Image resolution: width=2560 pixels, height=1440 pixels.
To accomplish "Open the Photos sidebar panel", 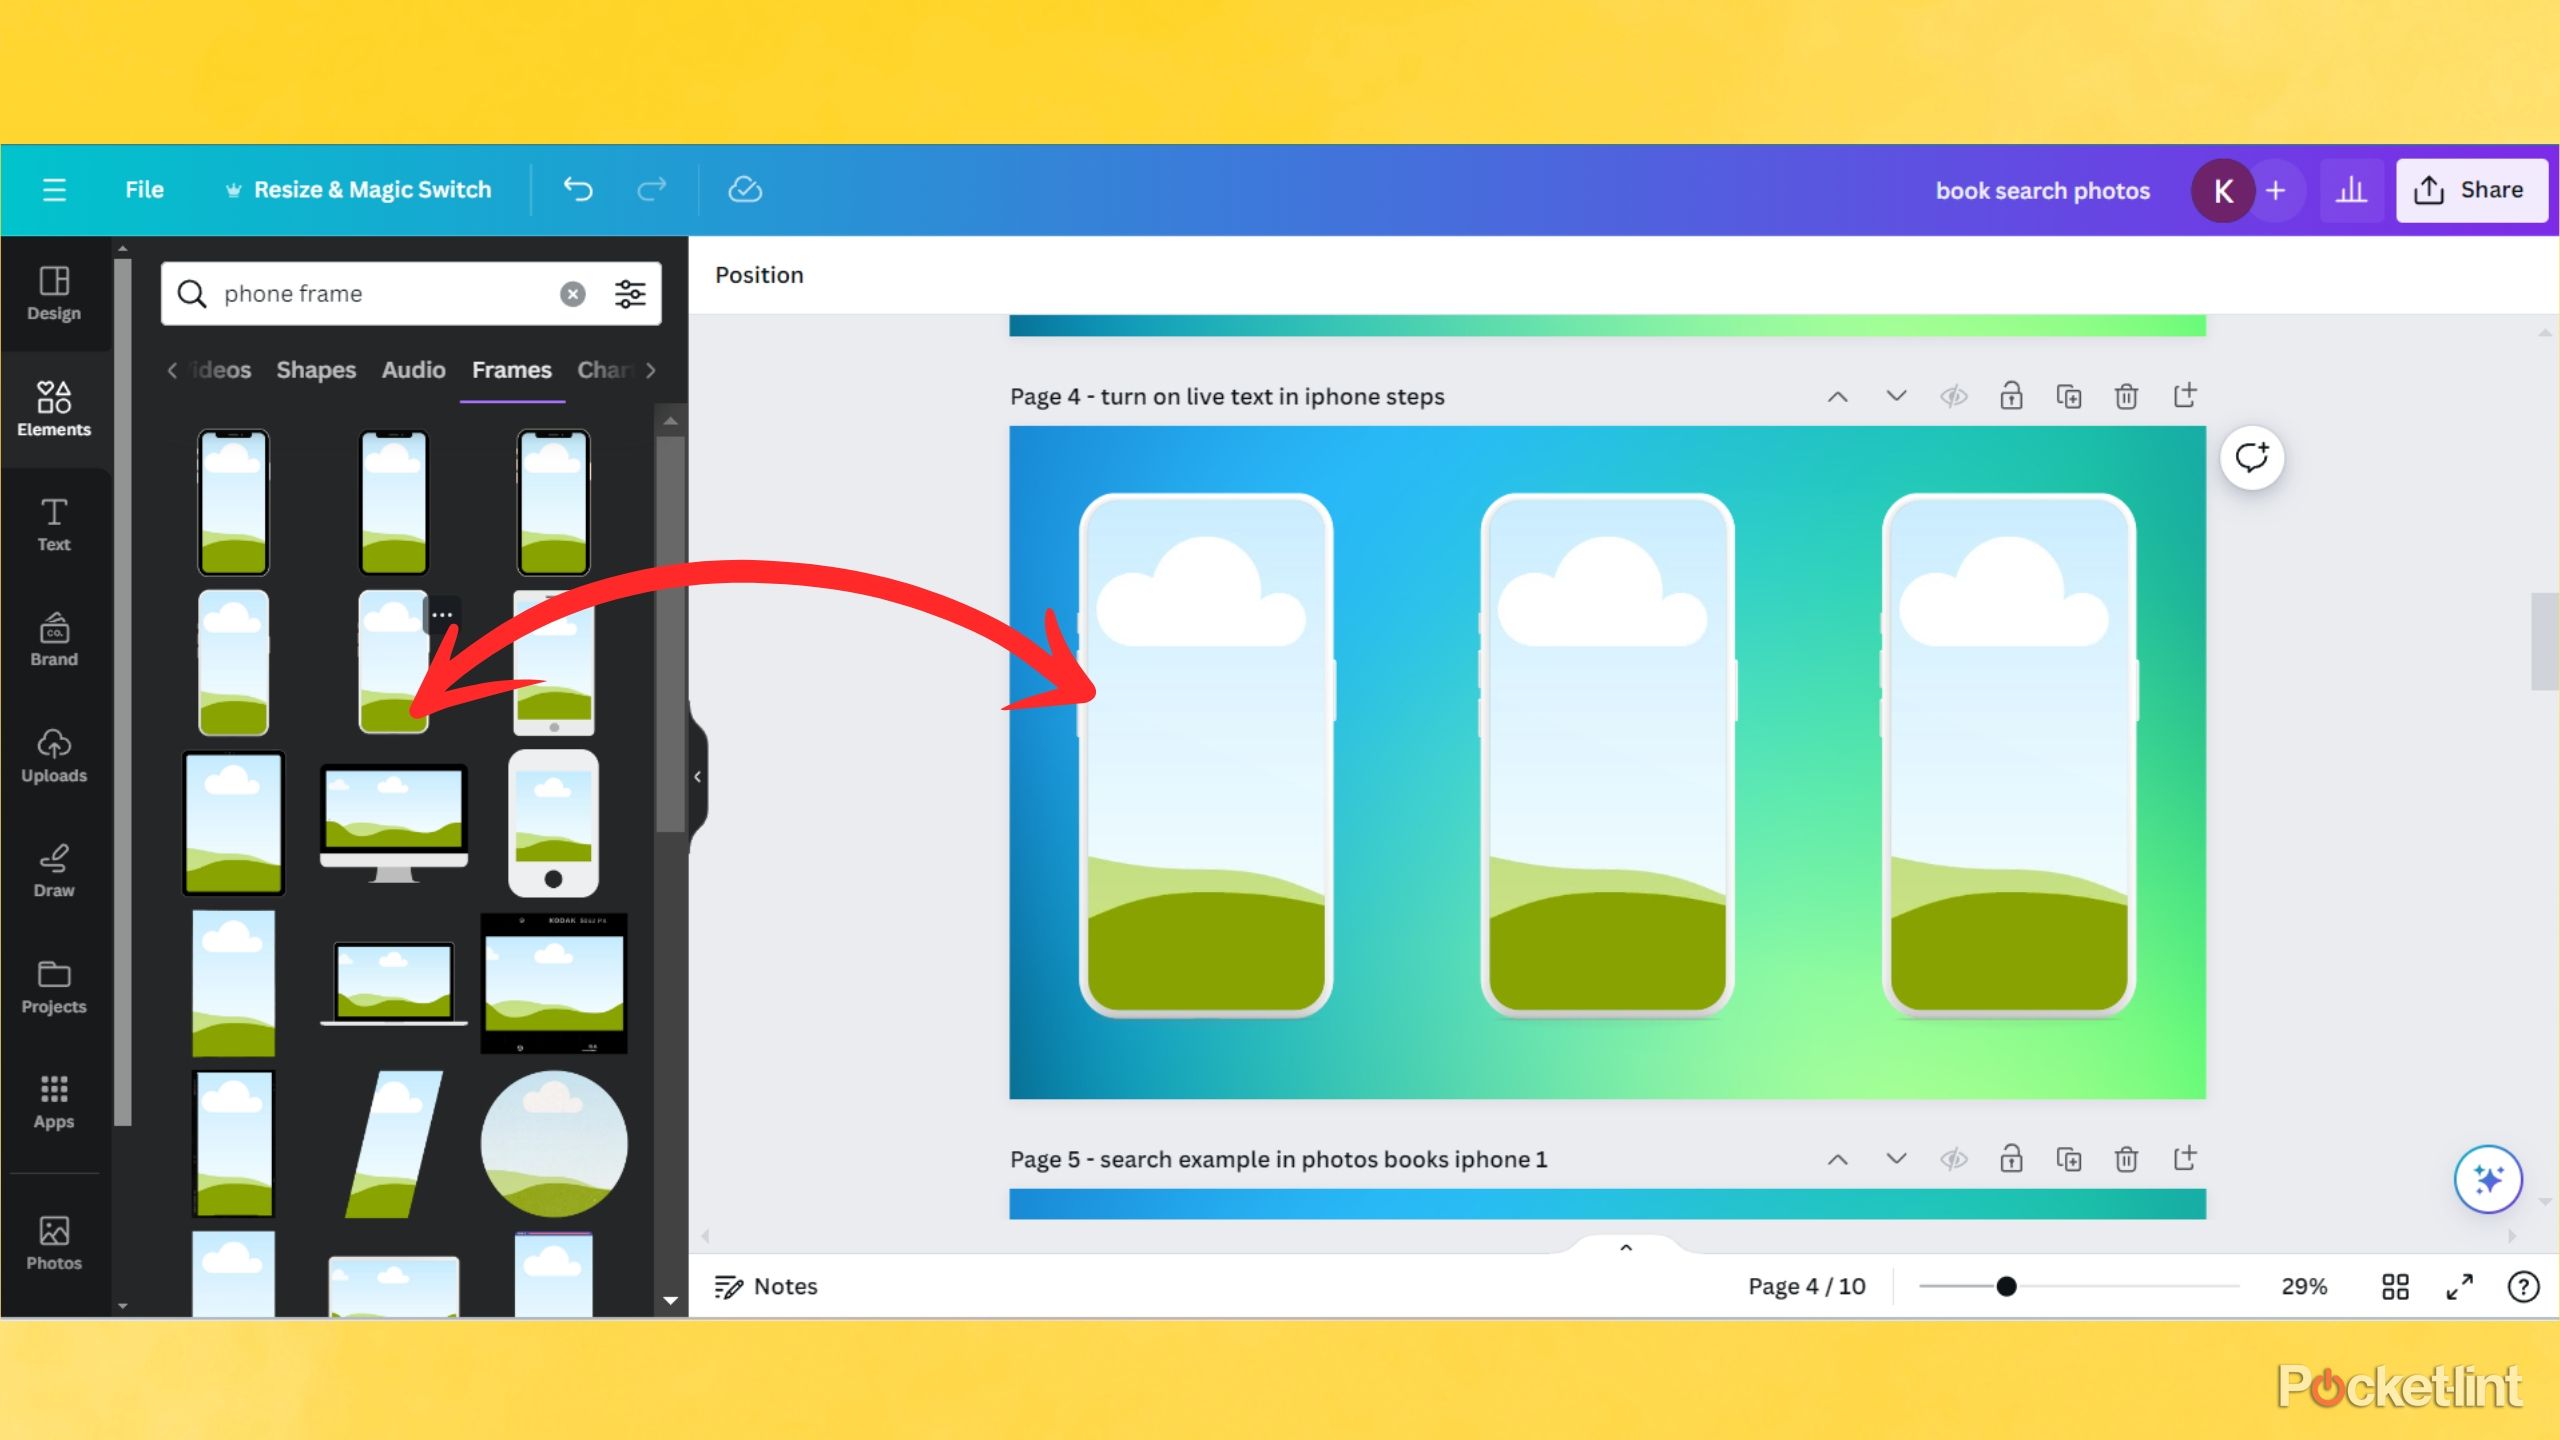I will click(x=54, y=1243).
